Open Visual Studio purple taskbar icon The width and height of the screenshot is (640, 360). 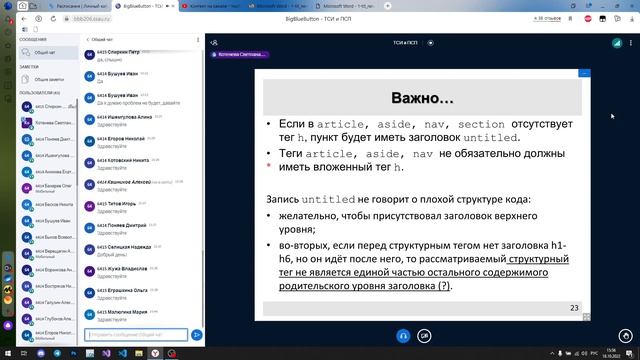coord(106,353)
